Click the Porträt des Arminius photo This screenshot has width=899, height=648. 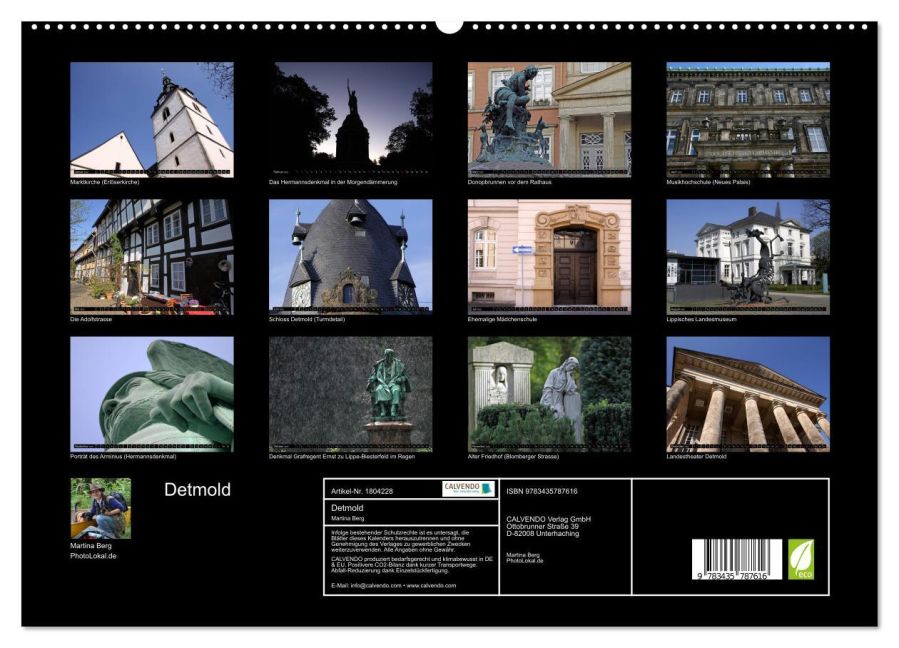tap(151, 393)
